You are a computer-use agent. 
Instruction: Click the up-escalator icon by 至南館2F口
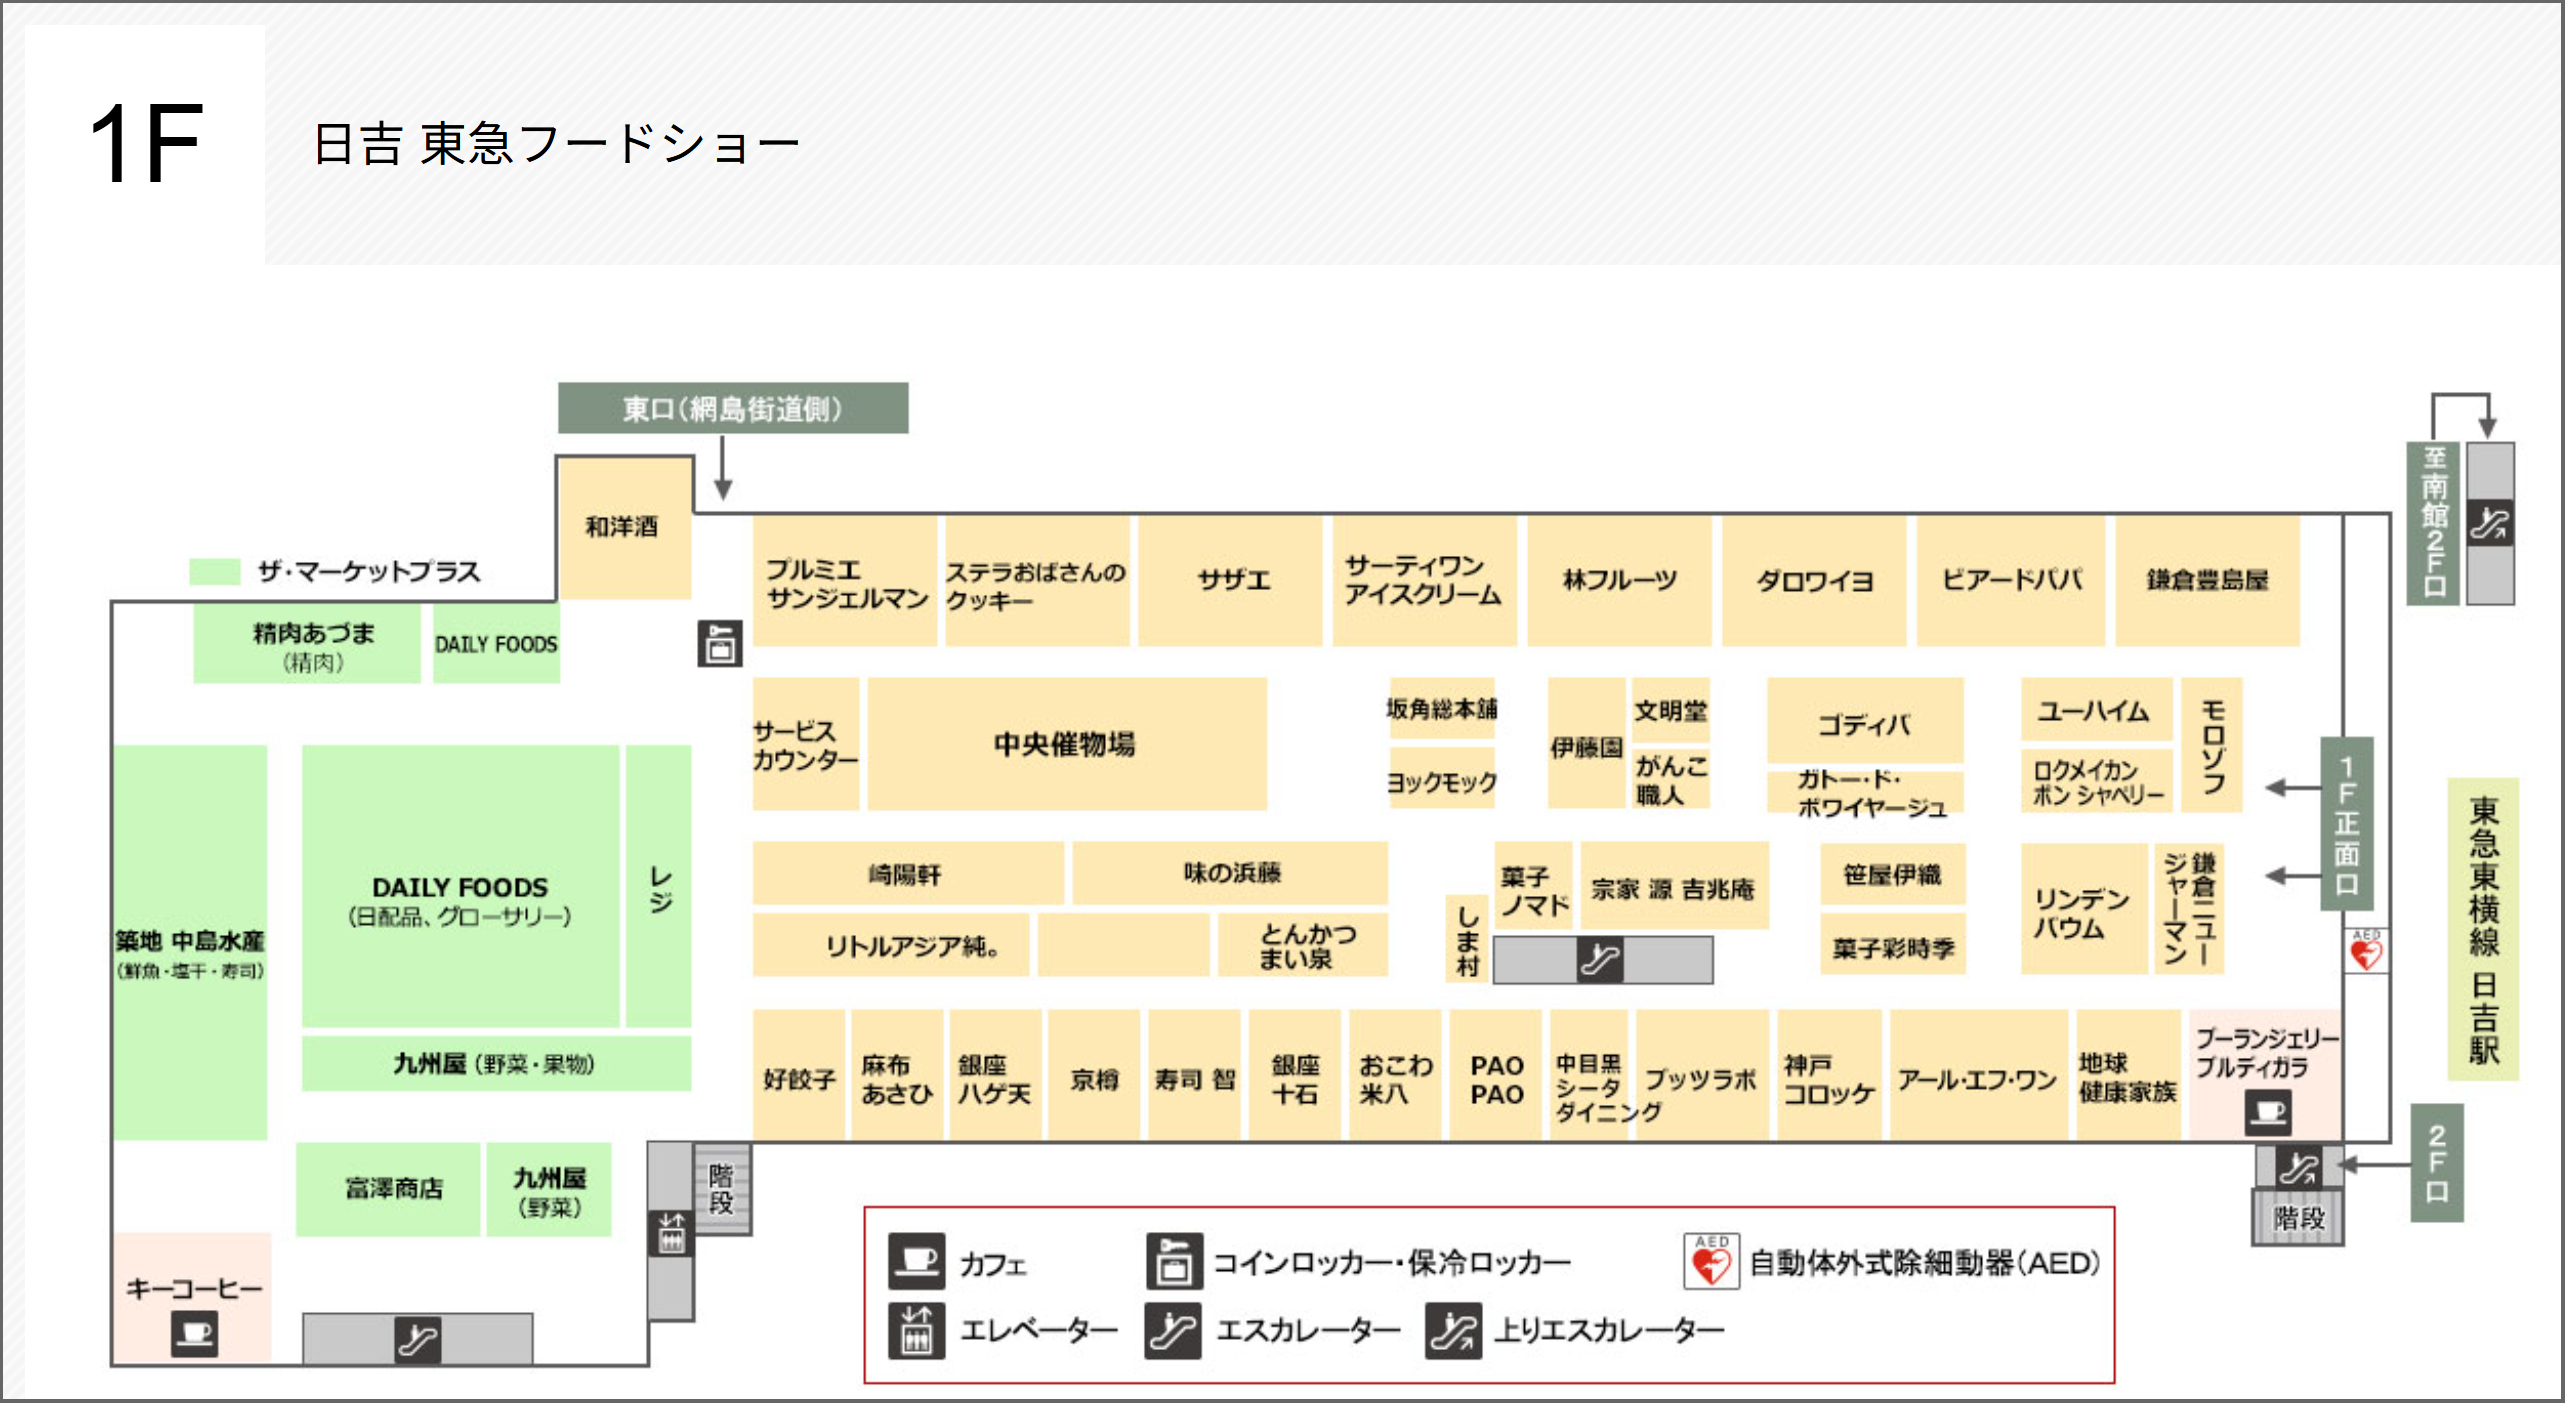2489,523
